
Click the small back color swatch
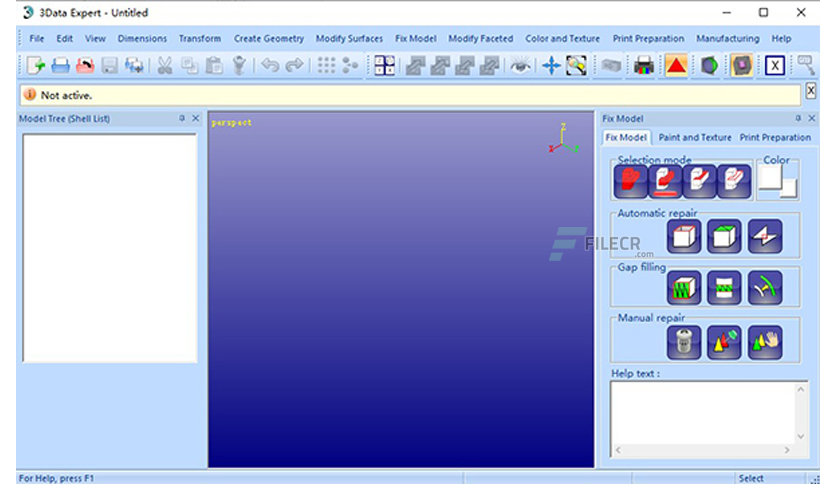coord(790,189)
